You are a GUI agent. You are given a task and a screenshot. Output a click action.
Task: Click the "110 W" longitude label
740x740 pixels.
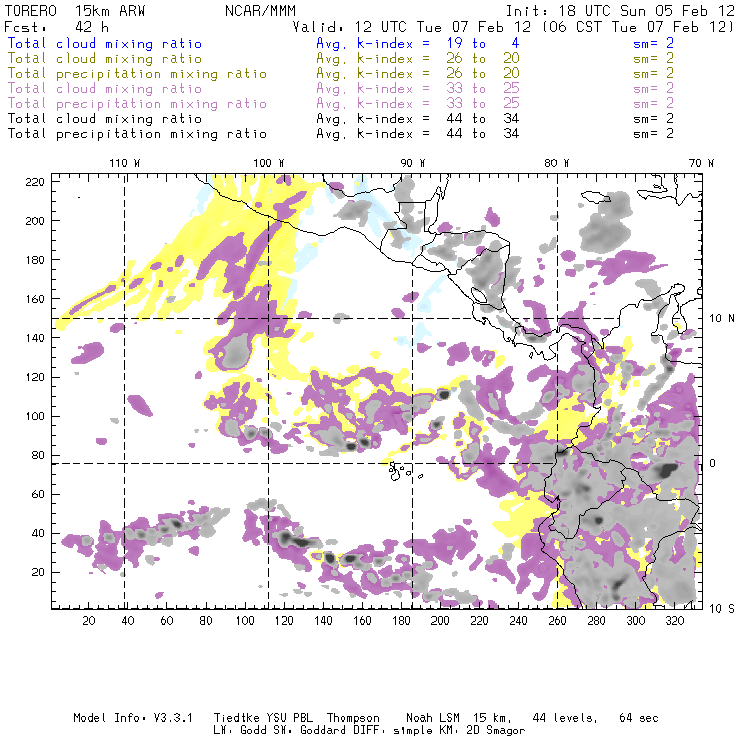tap(125, 163)
